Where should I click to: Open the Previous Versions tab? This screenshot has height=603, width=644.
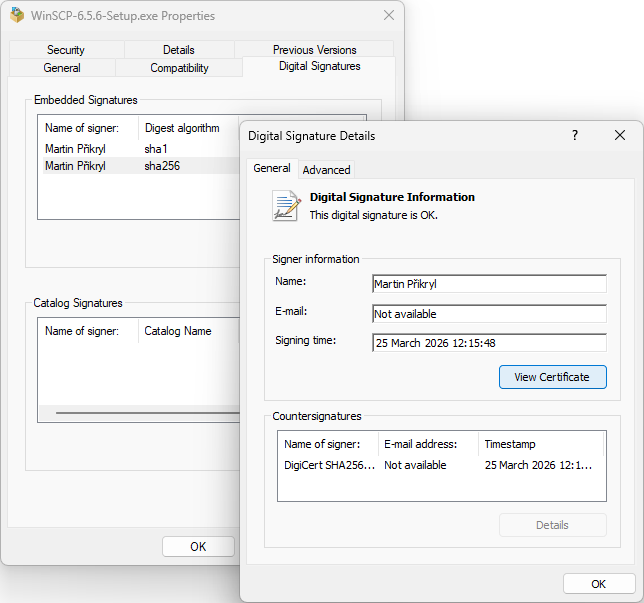click(x=314, y=50)
